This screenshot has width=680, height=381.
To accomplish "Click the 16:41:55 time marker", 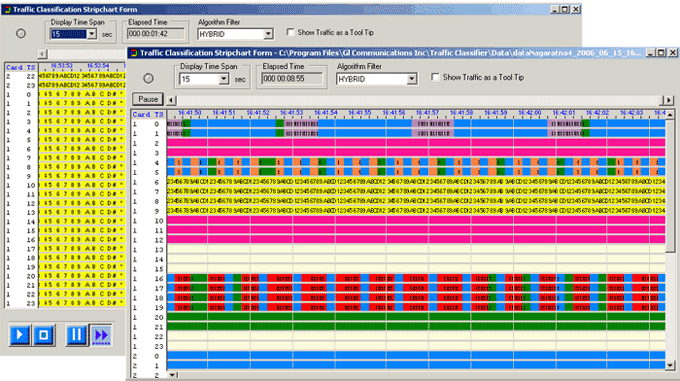I will coord(360,113).
